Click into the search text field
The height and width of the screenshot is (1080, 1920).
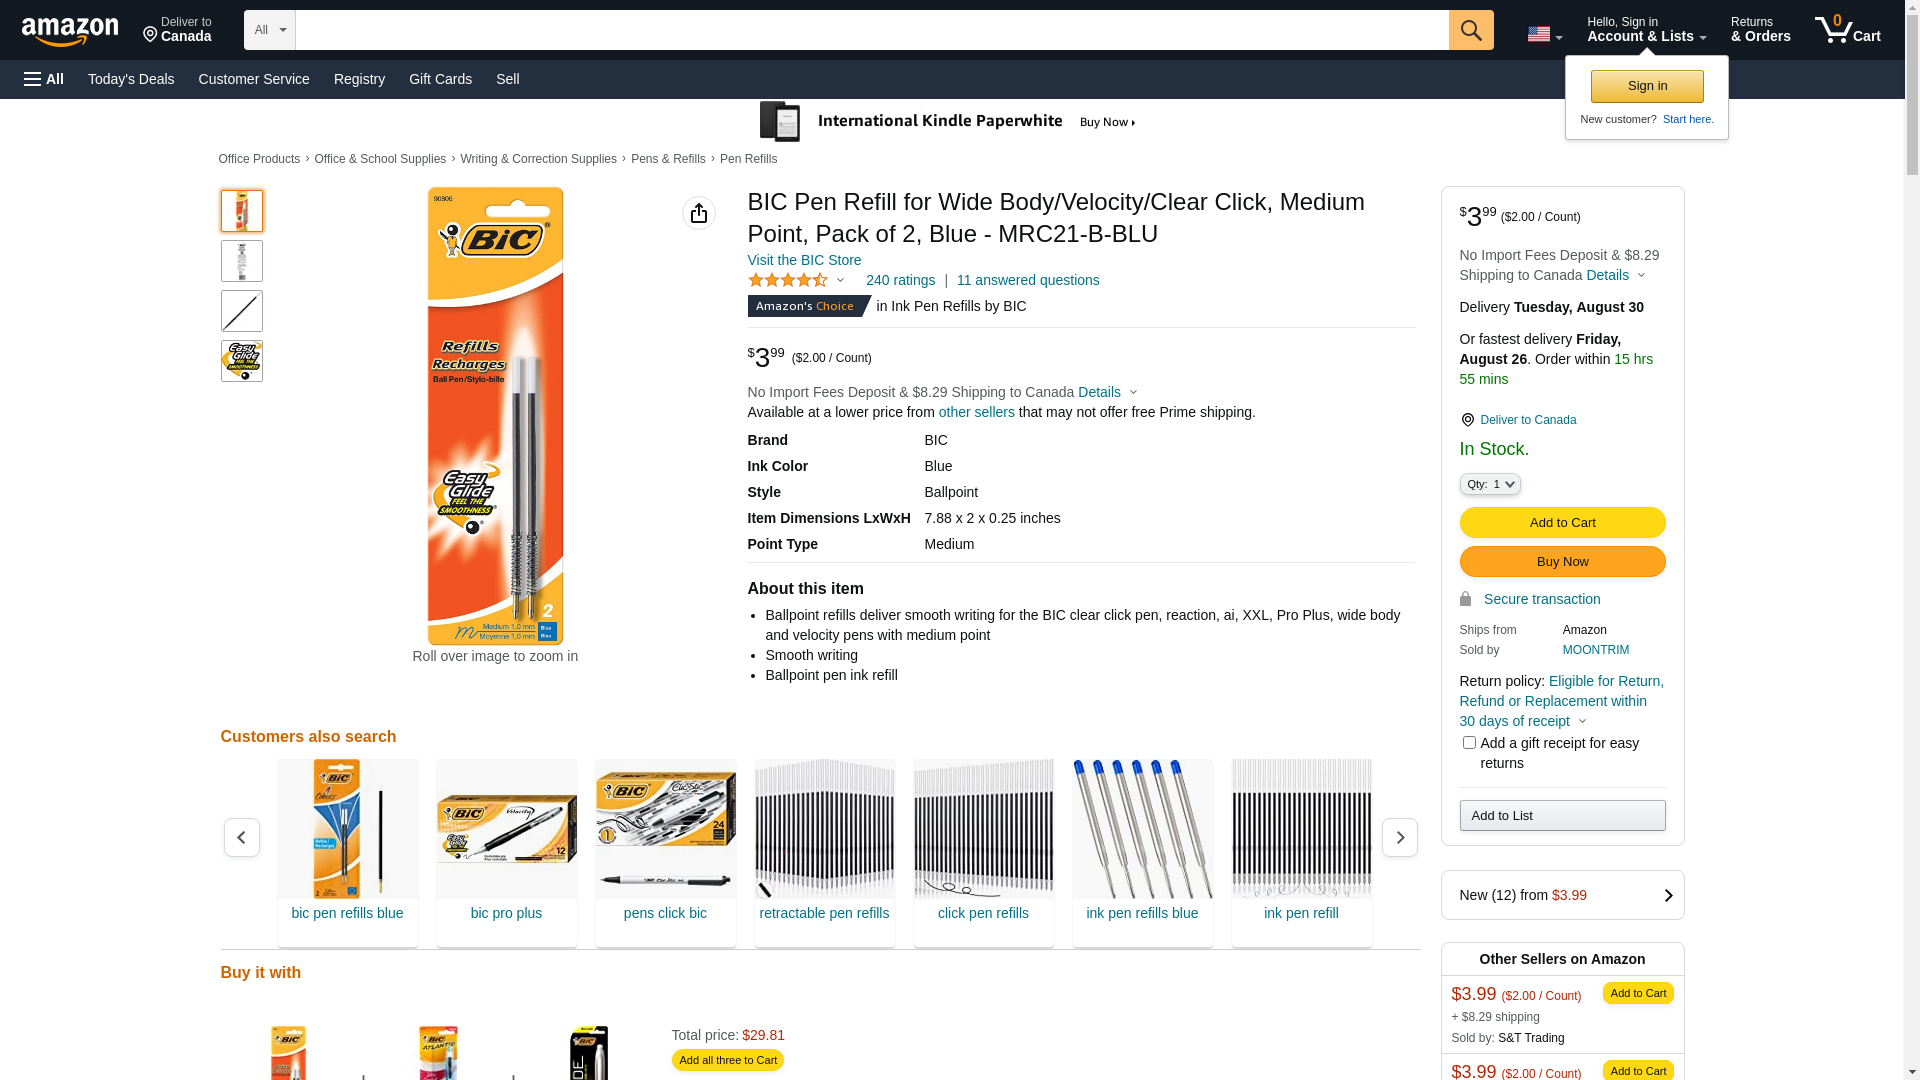[x=871, y=30]
